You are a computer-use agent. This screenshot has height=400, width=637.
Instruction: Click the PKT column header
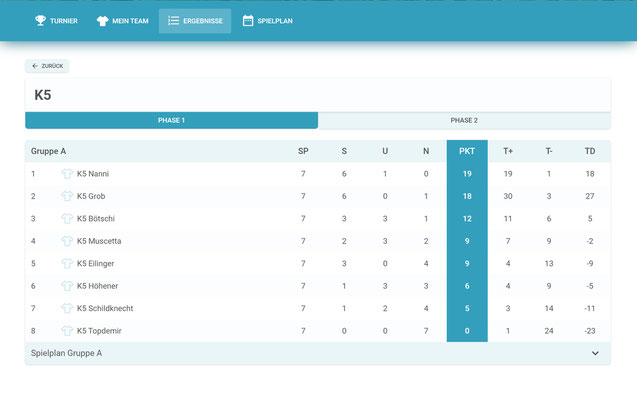coord(467,151)
